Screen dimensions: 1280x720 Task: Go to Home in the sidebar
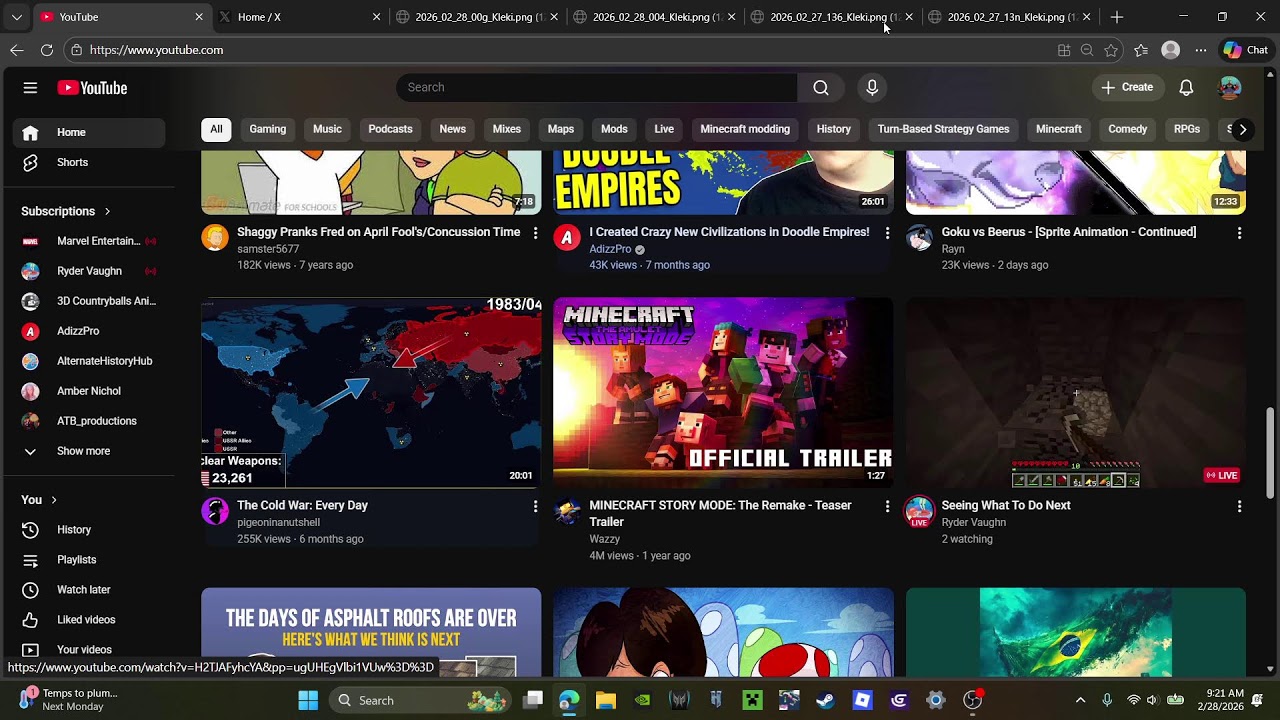click(89, 133)
